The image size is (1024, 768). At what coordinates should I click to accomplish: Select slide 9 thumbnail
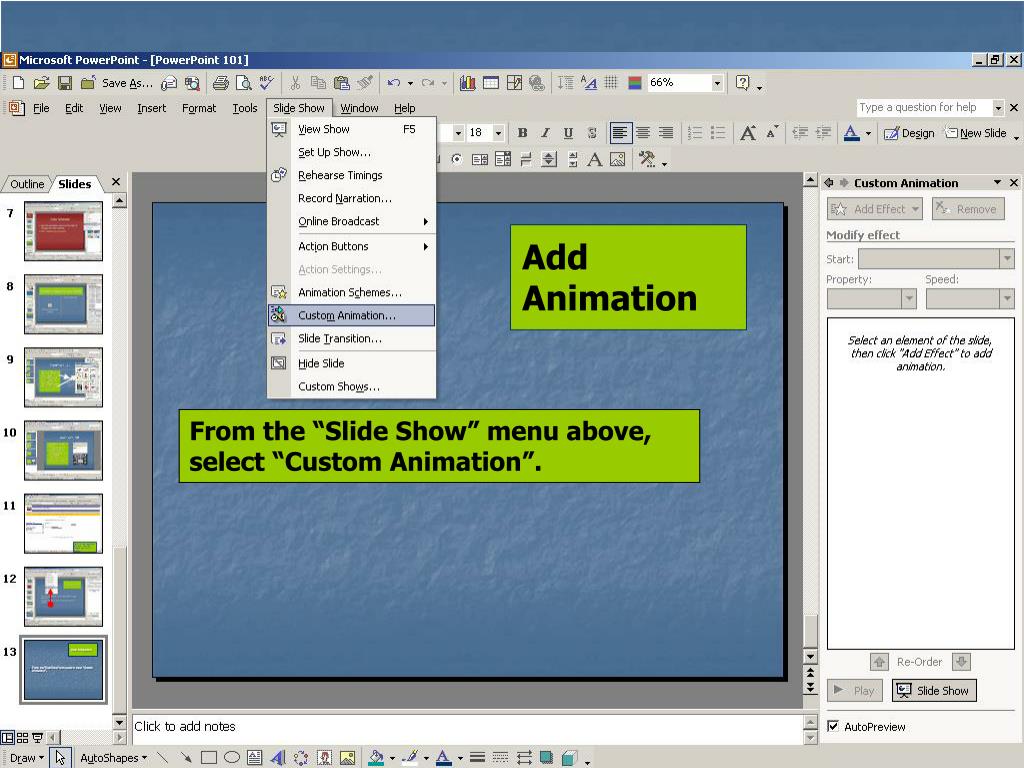[63, 377]
